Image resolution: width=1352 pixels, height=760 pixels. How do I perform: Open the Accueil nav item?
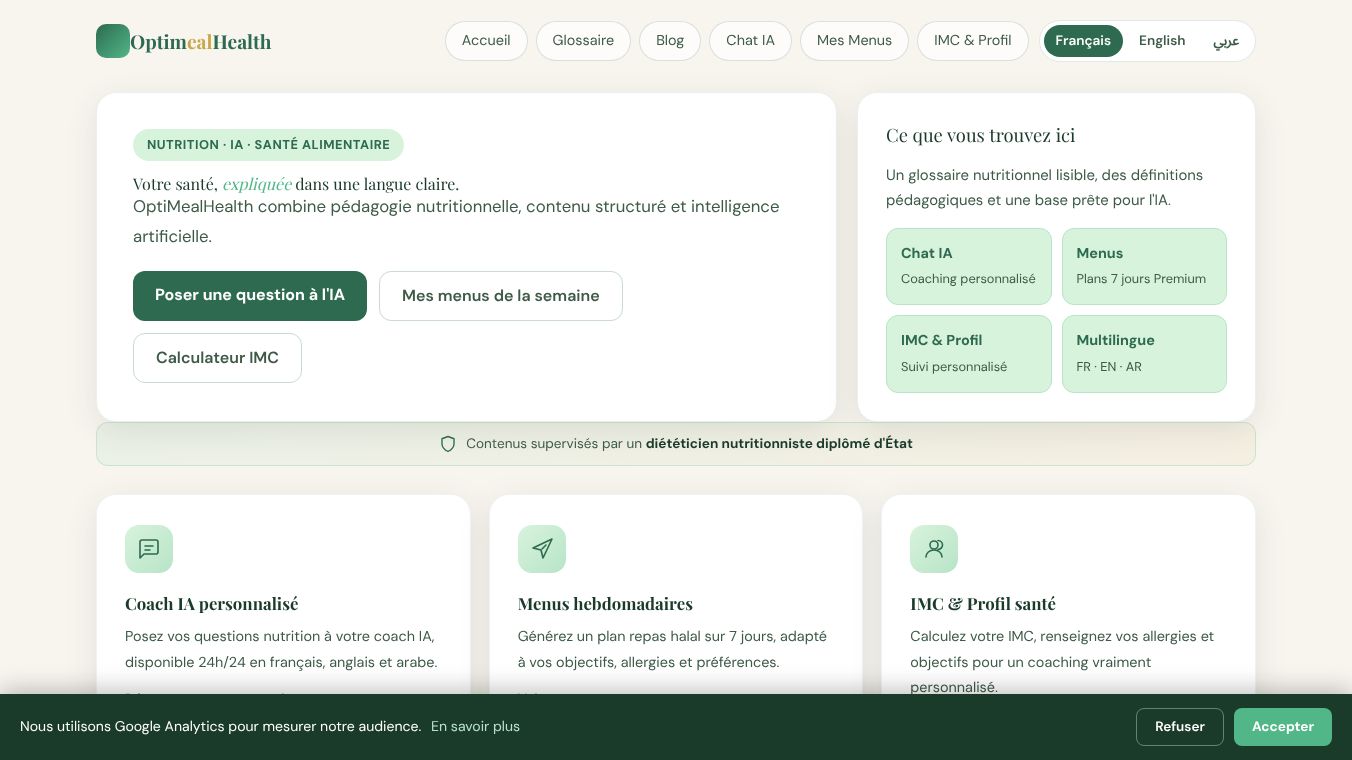click(486, 41)
